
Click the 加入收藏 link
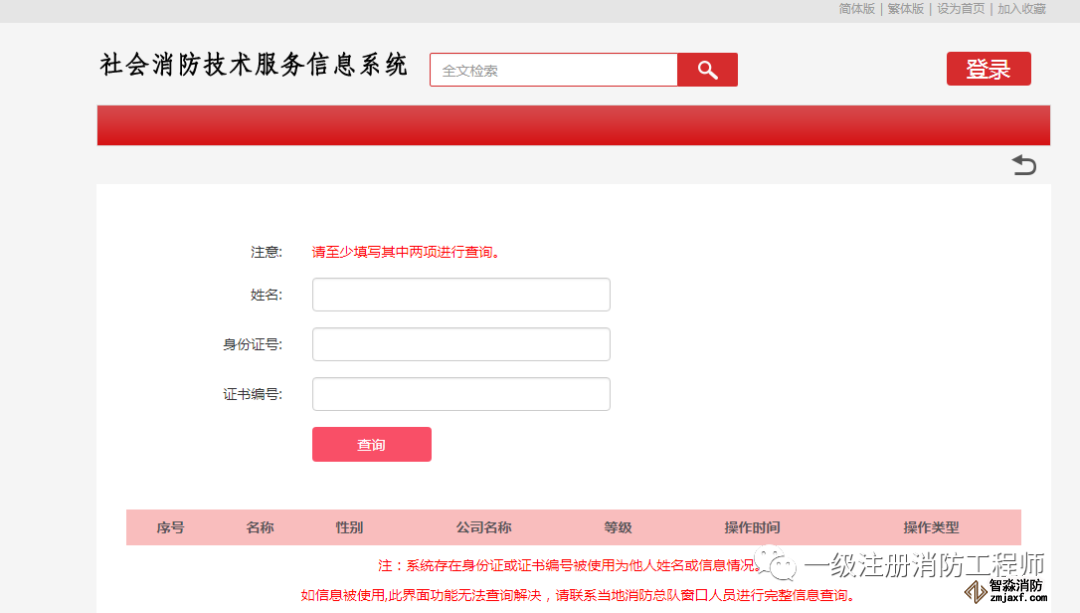(1021, 9)
